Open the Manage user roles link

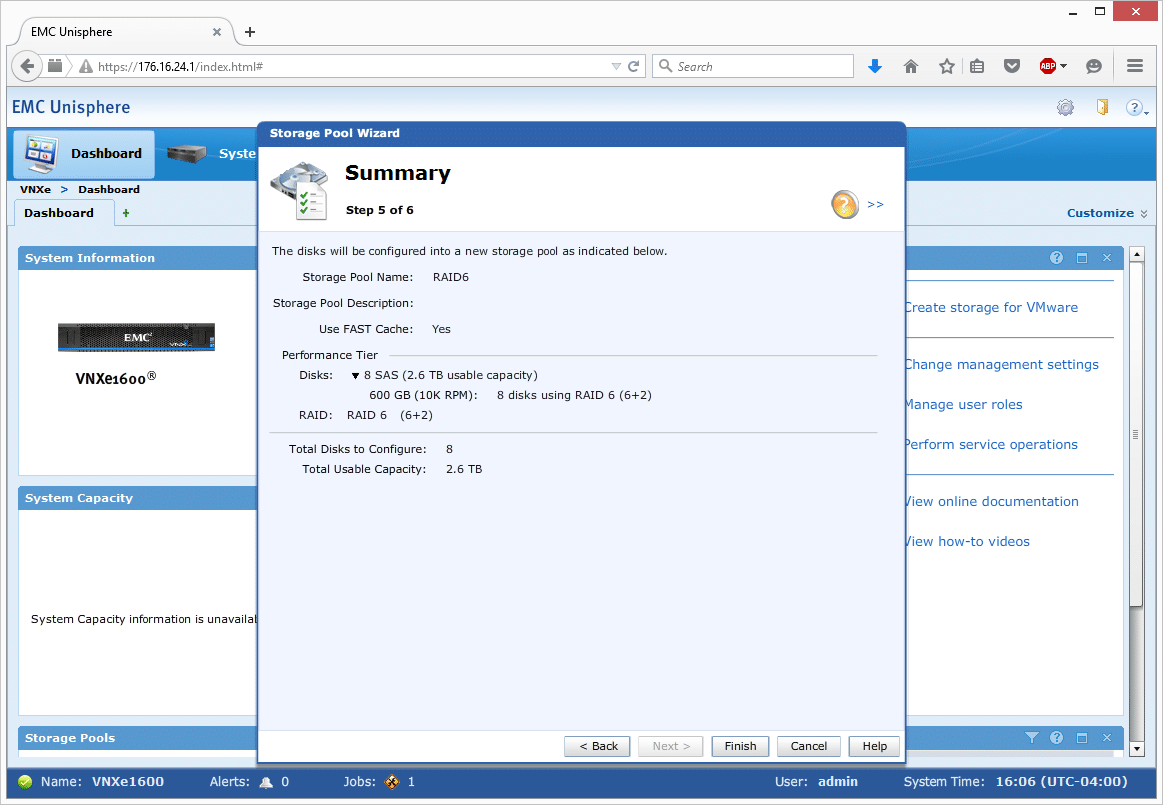[963, 404]
